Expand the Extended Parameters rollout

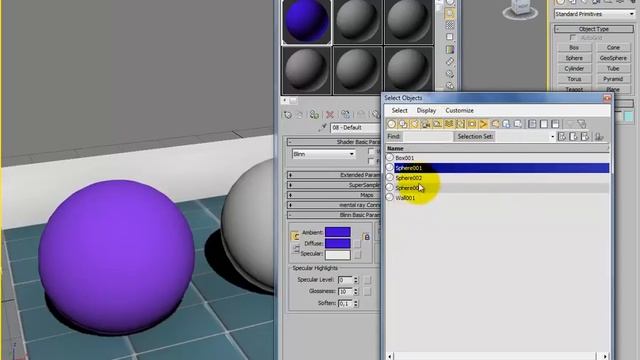click(x=333, y=175)
